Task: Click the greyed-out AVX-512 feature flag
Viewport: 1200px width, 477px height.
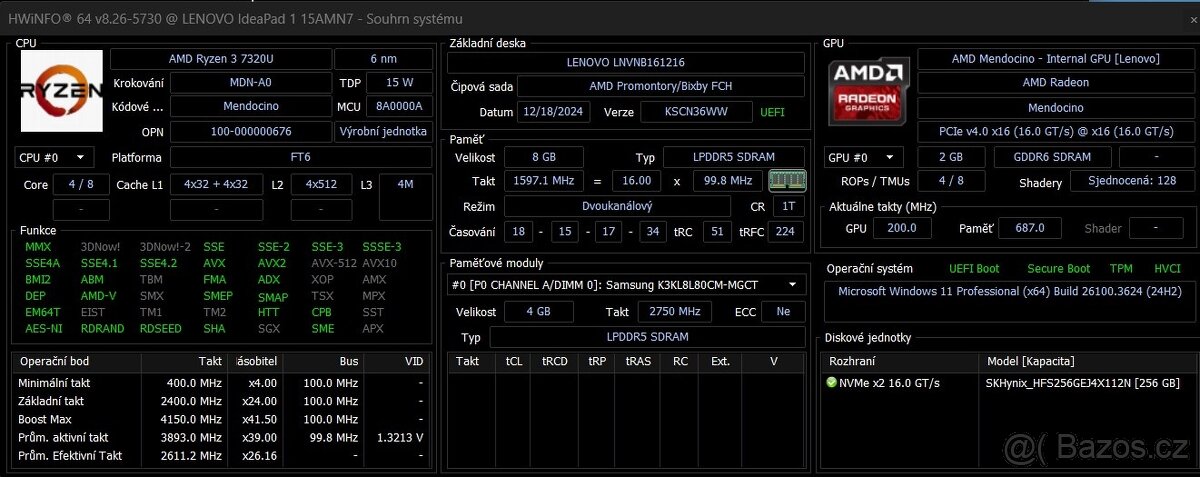Action: click(x=334, y=263)
